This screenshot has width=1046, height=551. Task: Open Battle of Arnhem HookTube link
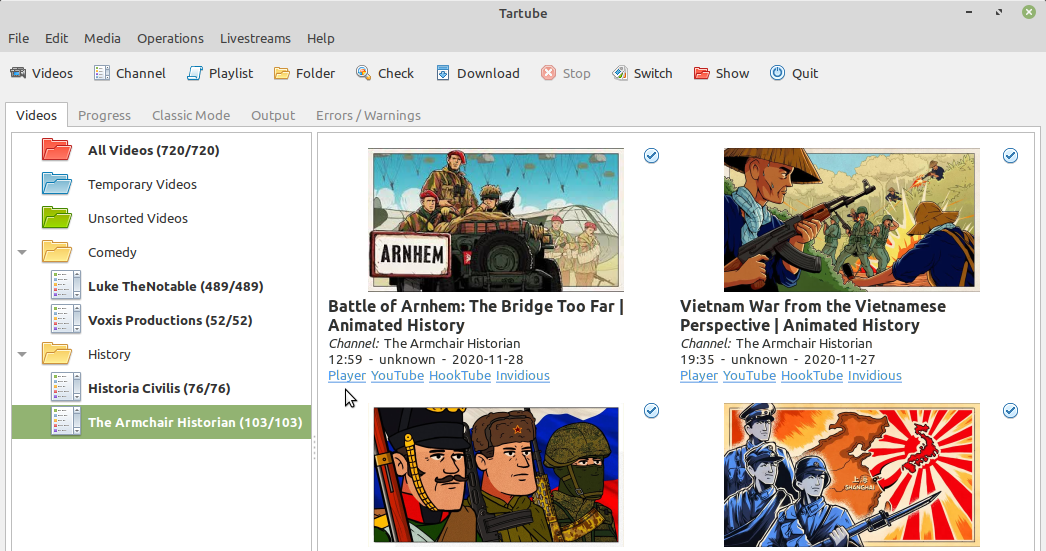[460, 375]
